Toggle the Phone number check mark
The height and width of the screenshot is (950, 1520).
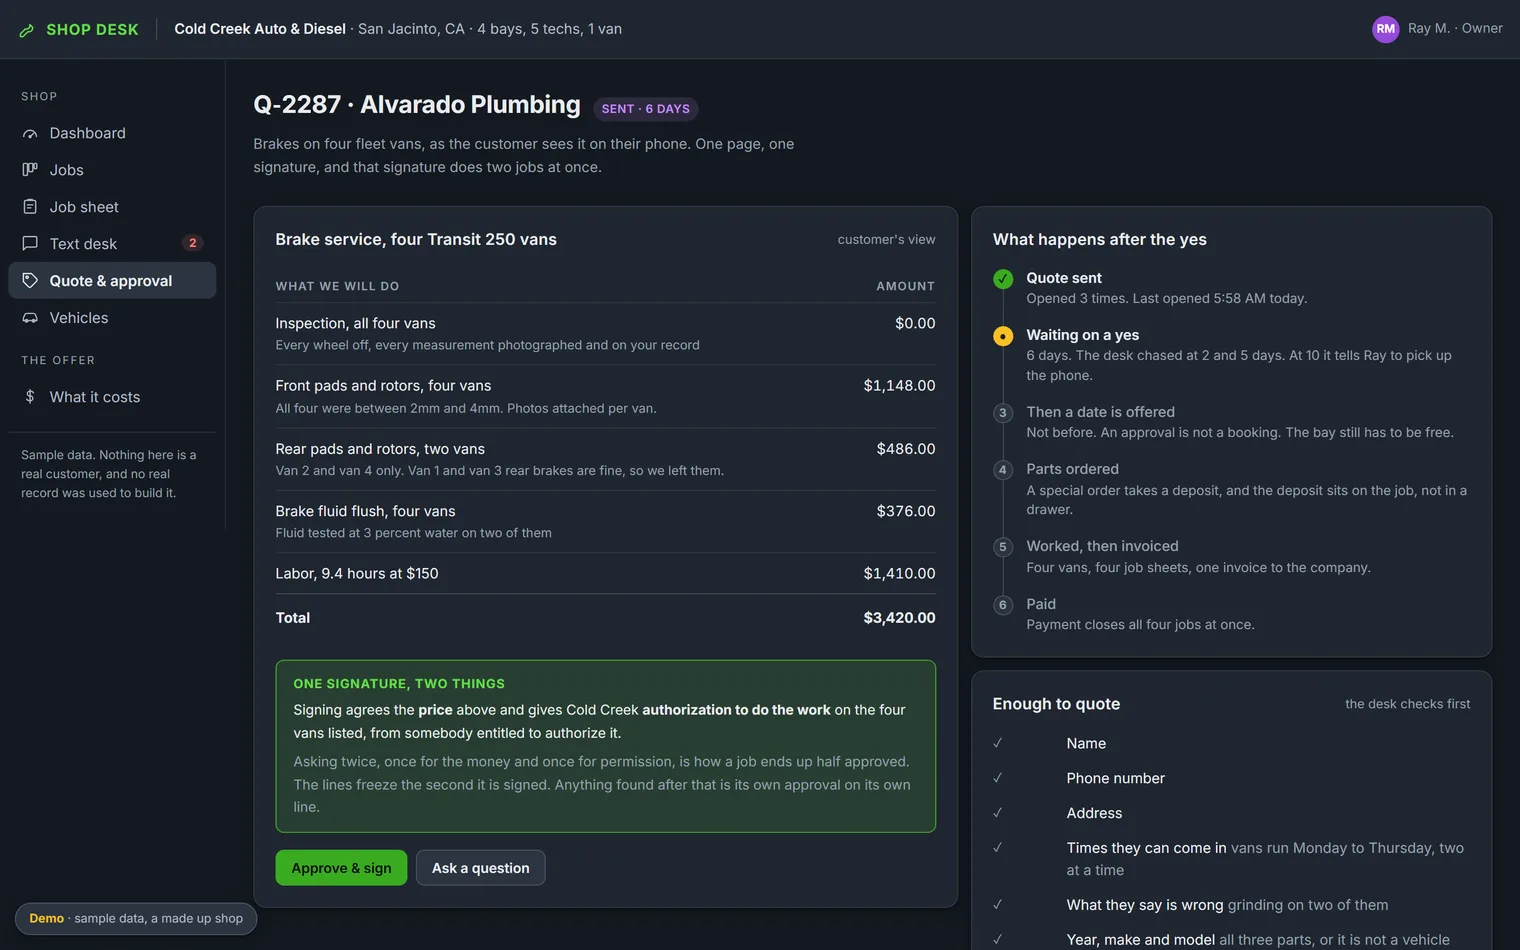(x=997, y=778)
